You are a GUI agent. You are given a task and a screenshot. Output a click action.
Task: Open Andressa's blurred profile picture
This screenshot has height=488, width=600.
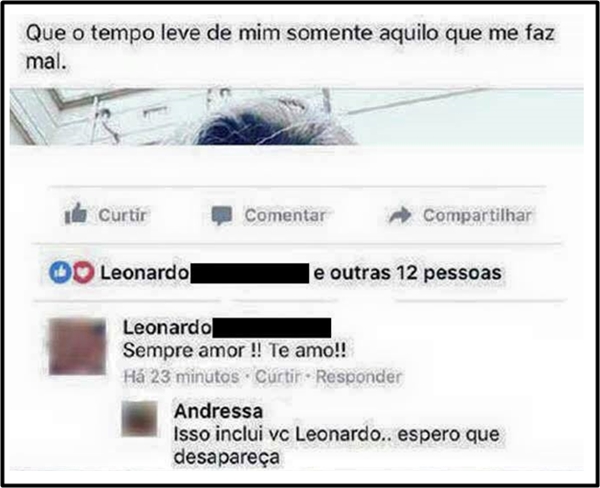coord(140,419)
